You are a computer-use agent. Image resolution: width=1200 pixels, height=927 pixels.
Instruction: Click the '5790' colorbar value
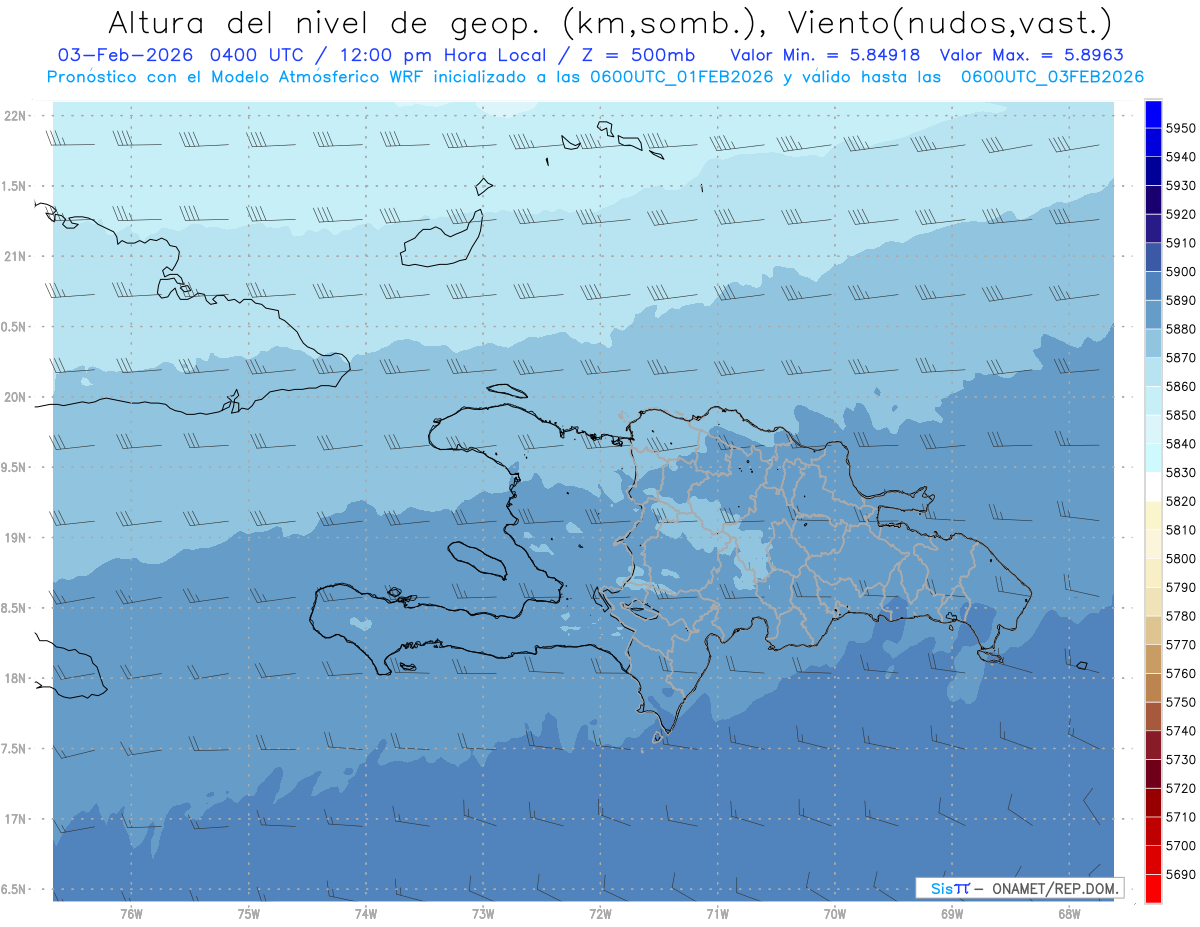pyautogui.click(x=1181, y=587)
